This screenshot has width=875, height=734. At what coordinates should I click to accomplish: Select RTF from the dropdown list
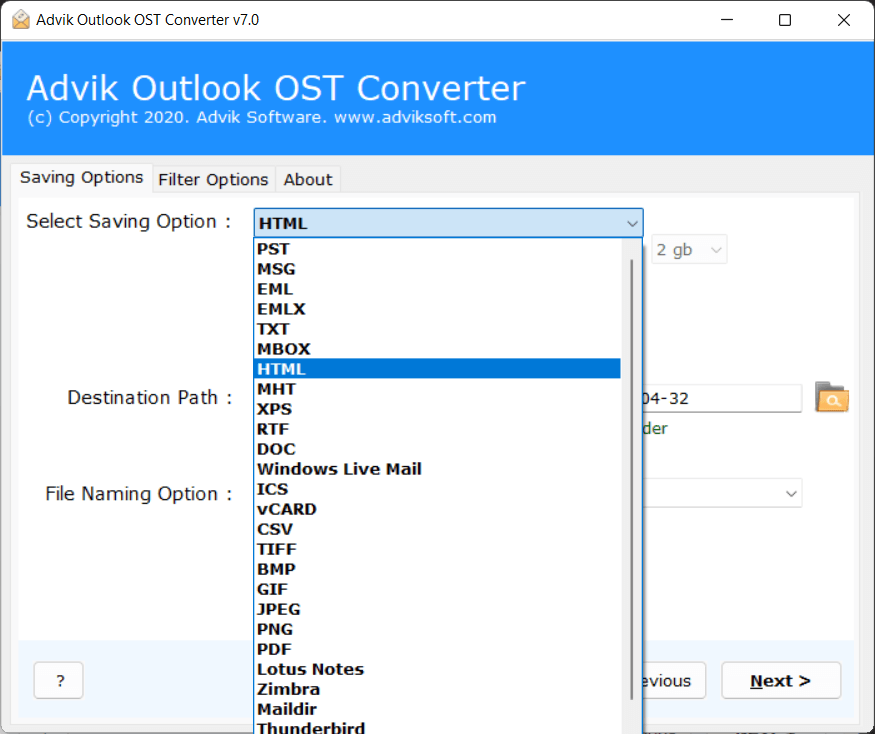[x=437, y=429]
